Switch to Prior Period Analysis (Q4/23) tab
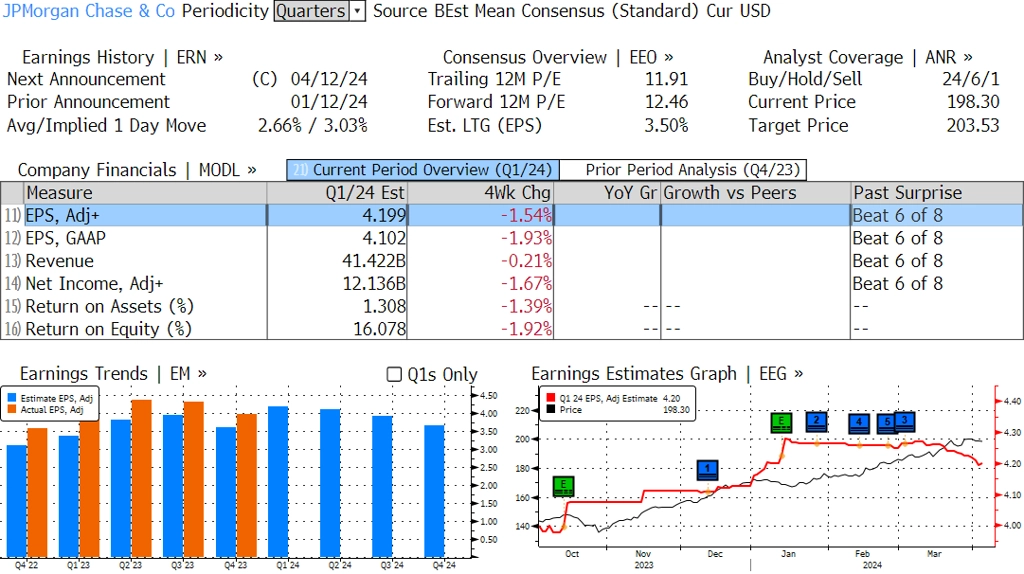 (x=683, y=170)
